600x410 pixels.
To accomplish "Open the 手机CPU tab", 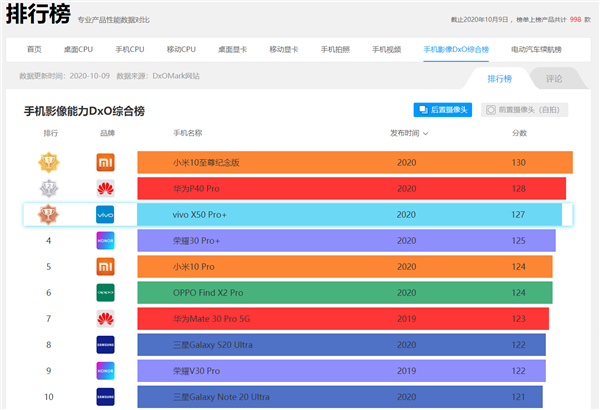I will 130,49.
